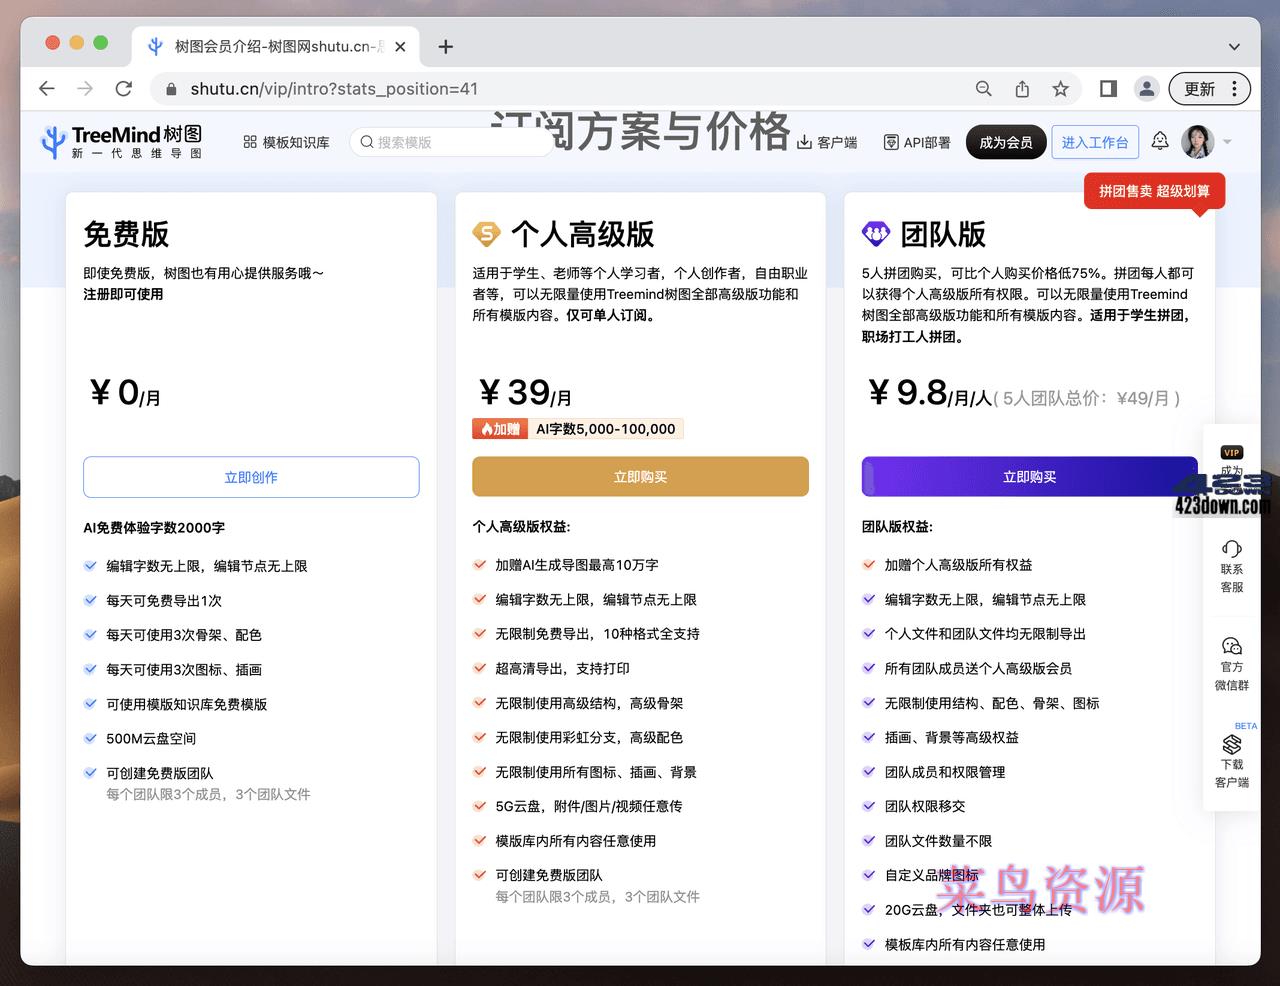This screenshot has height=986, width=1280.
Task: Click the 成为会员 membership button
Action: pyautogui.click(x=1005, y=142)
